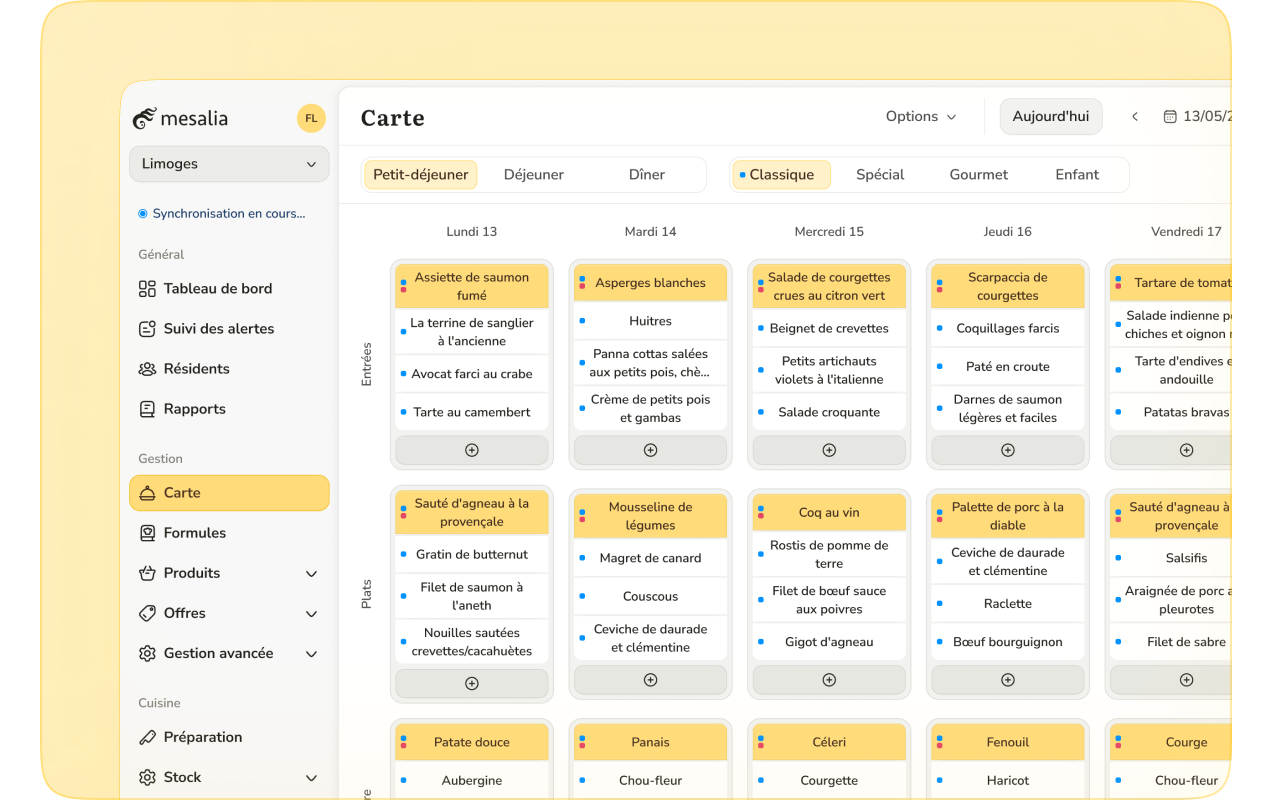Expand the Produits submenu
1272x800 pixels.
tap(311, 574)
